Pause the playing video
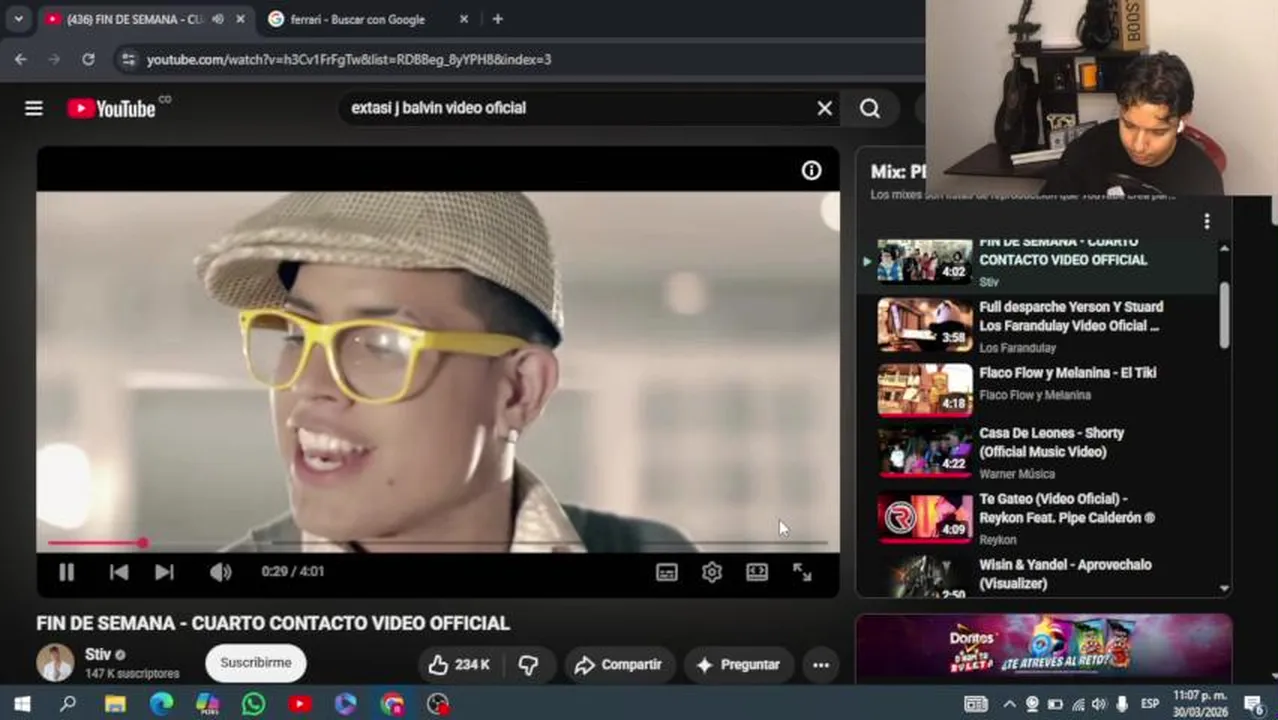The image size is (1278, 720). [x=66, y=572]
